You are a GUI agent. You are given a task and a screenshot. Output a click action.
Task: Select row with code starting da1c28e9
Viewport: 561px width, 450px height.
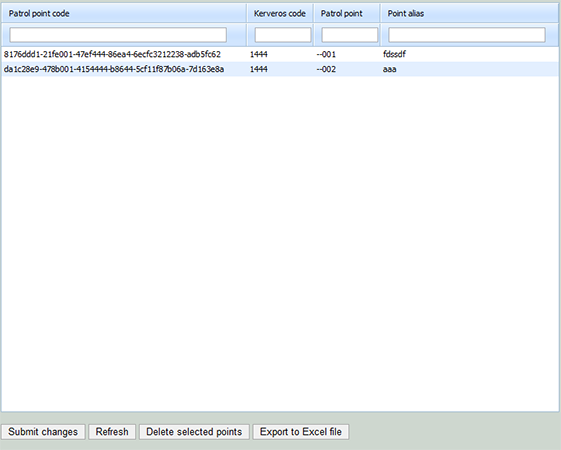coord(280,69)
